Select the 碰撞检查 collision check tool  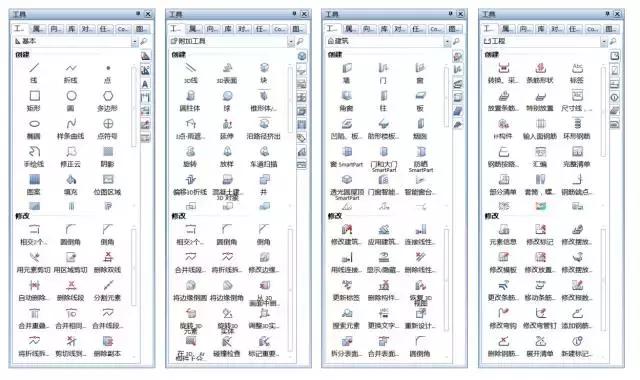[x=227, y=346]
